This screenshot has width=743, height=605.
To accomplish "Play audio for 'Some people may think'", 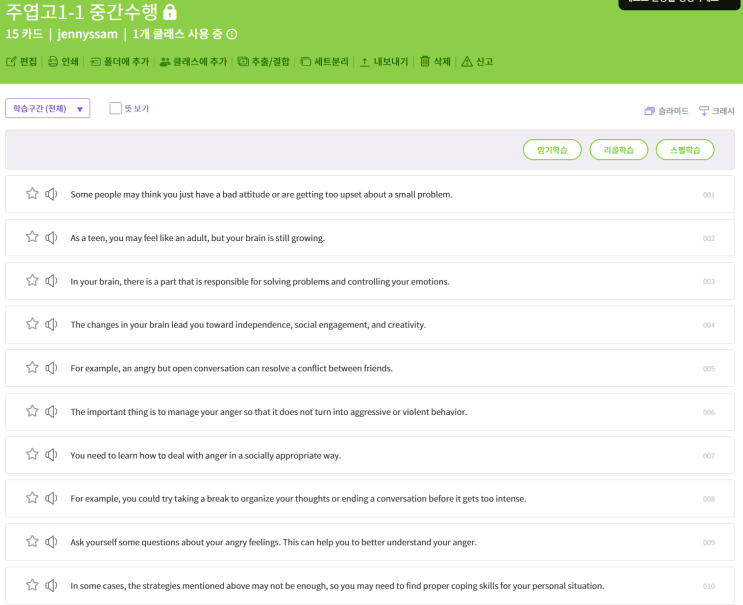I will 51,194.
